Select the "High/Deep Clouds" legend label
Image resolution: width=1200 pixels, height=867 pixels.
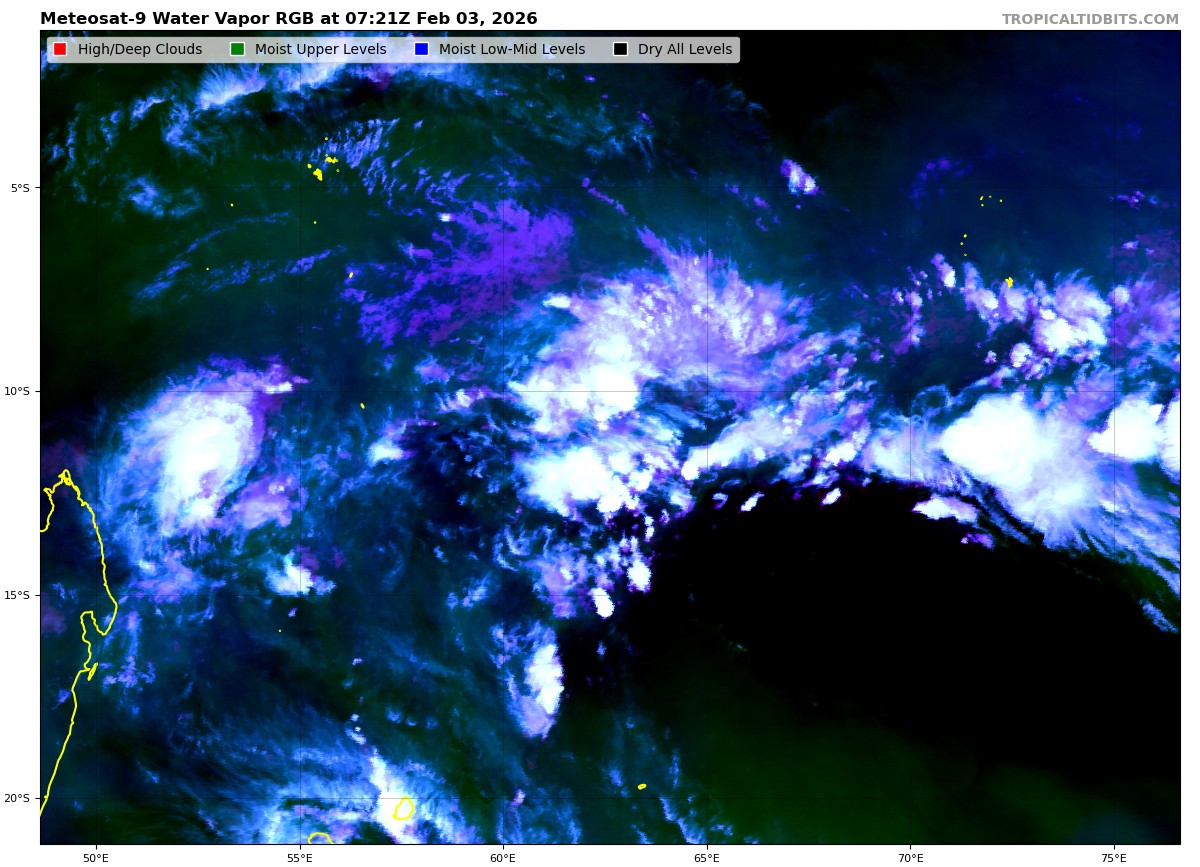(140, 50)
